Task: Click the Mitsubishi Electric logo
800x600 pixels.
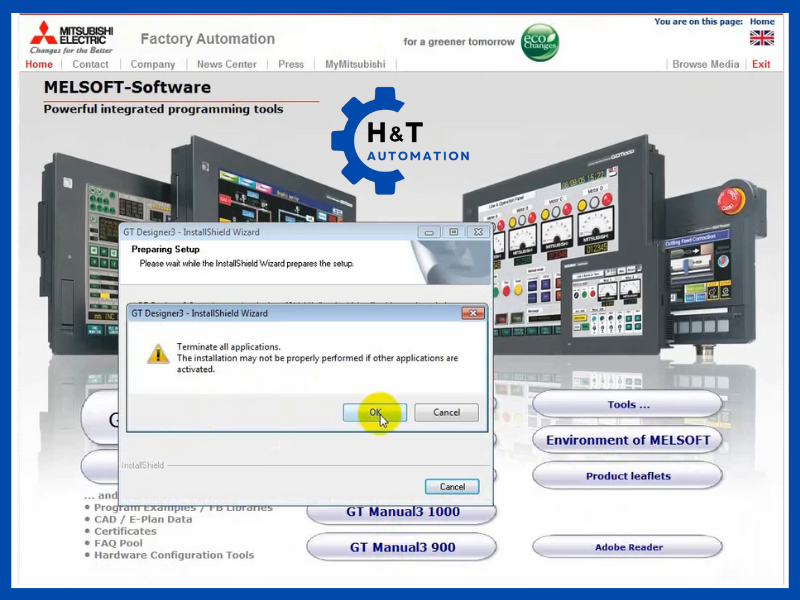Action: pyautogui.click(x=68, y=36)
